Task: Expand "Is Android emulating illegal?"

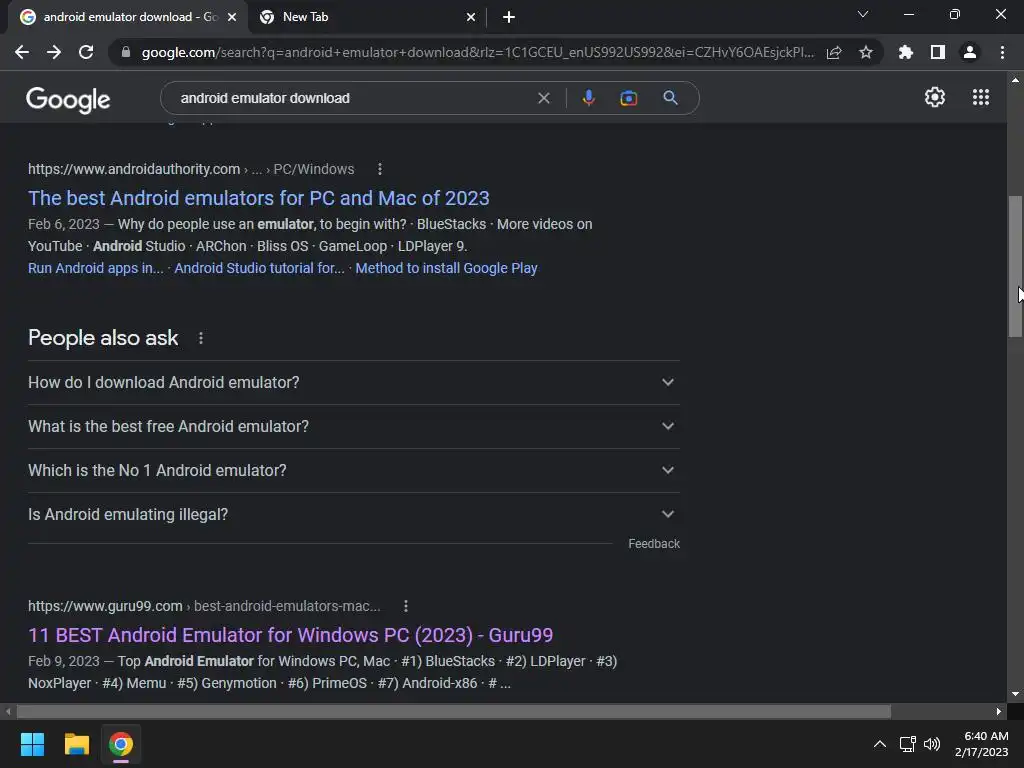Action: click(353, 515)
